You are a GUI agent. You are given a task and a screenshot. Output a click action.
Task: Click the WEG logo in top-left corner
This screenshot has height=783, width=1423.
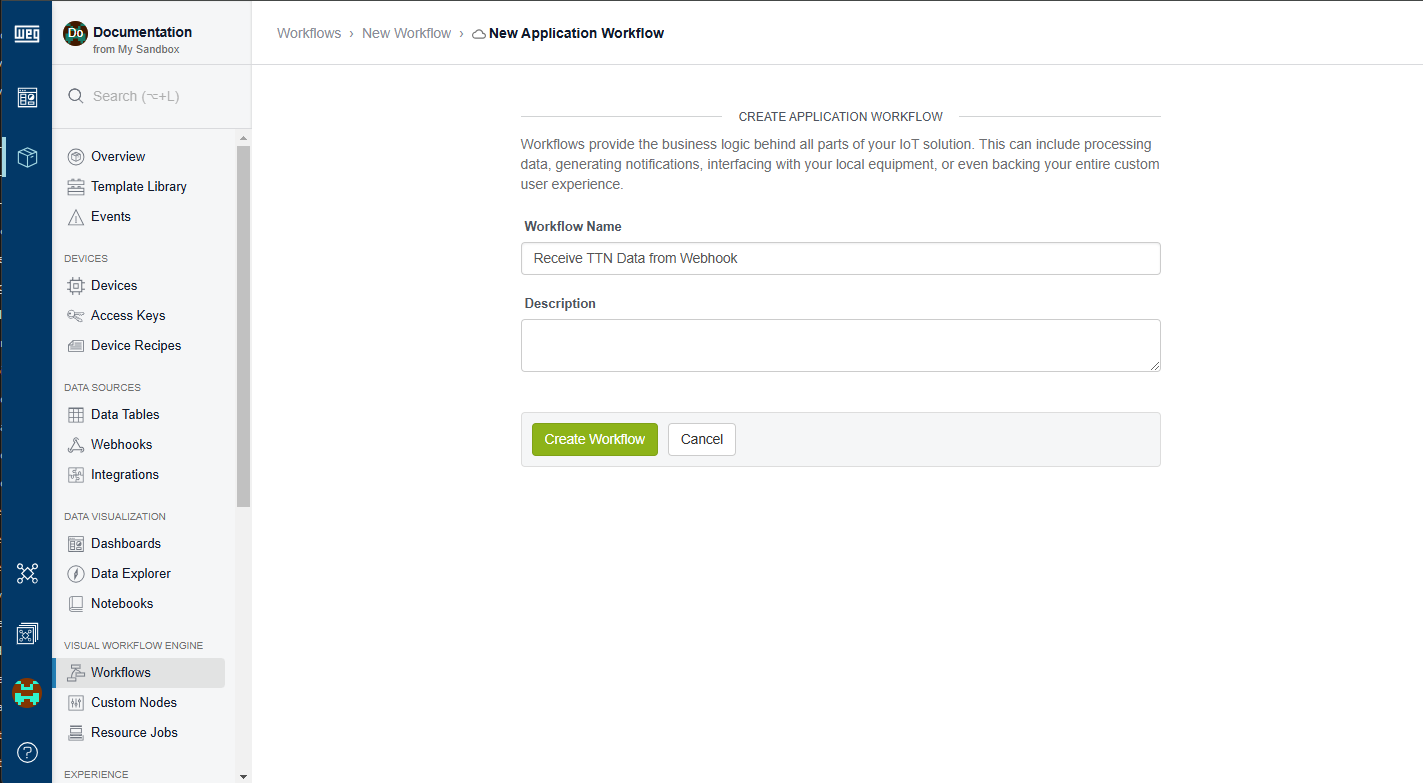tap(26, 34)
